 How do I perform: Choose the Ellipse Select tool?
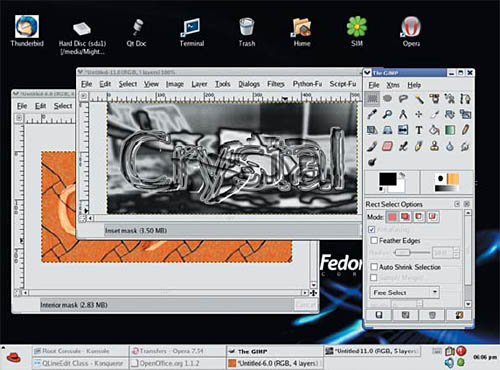click(x=387, y=98)
